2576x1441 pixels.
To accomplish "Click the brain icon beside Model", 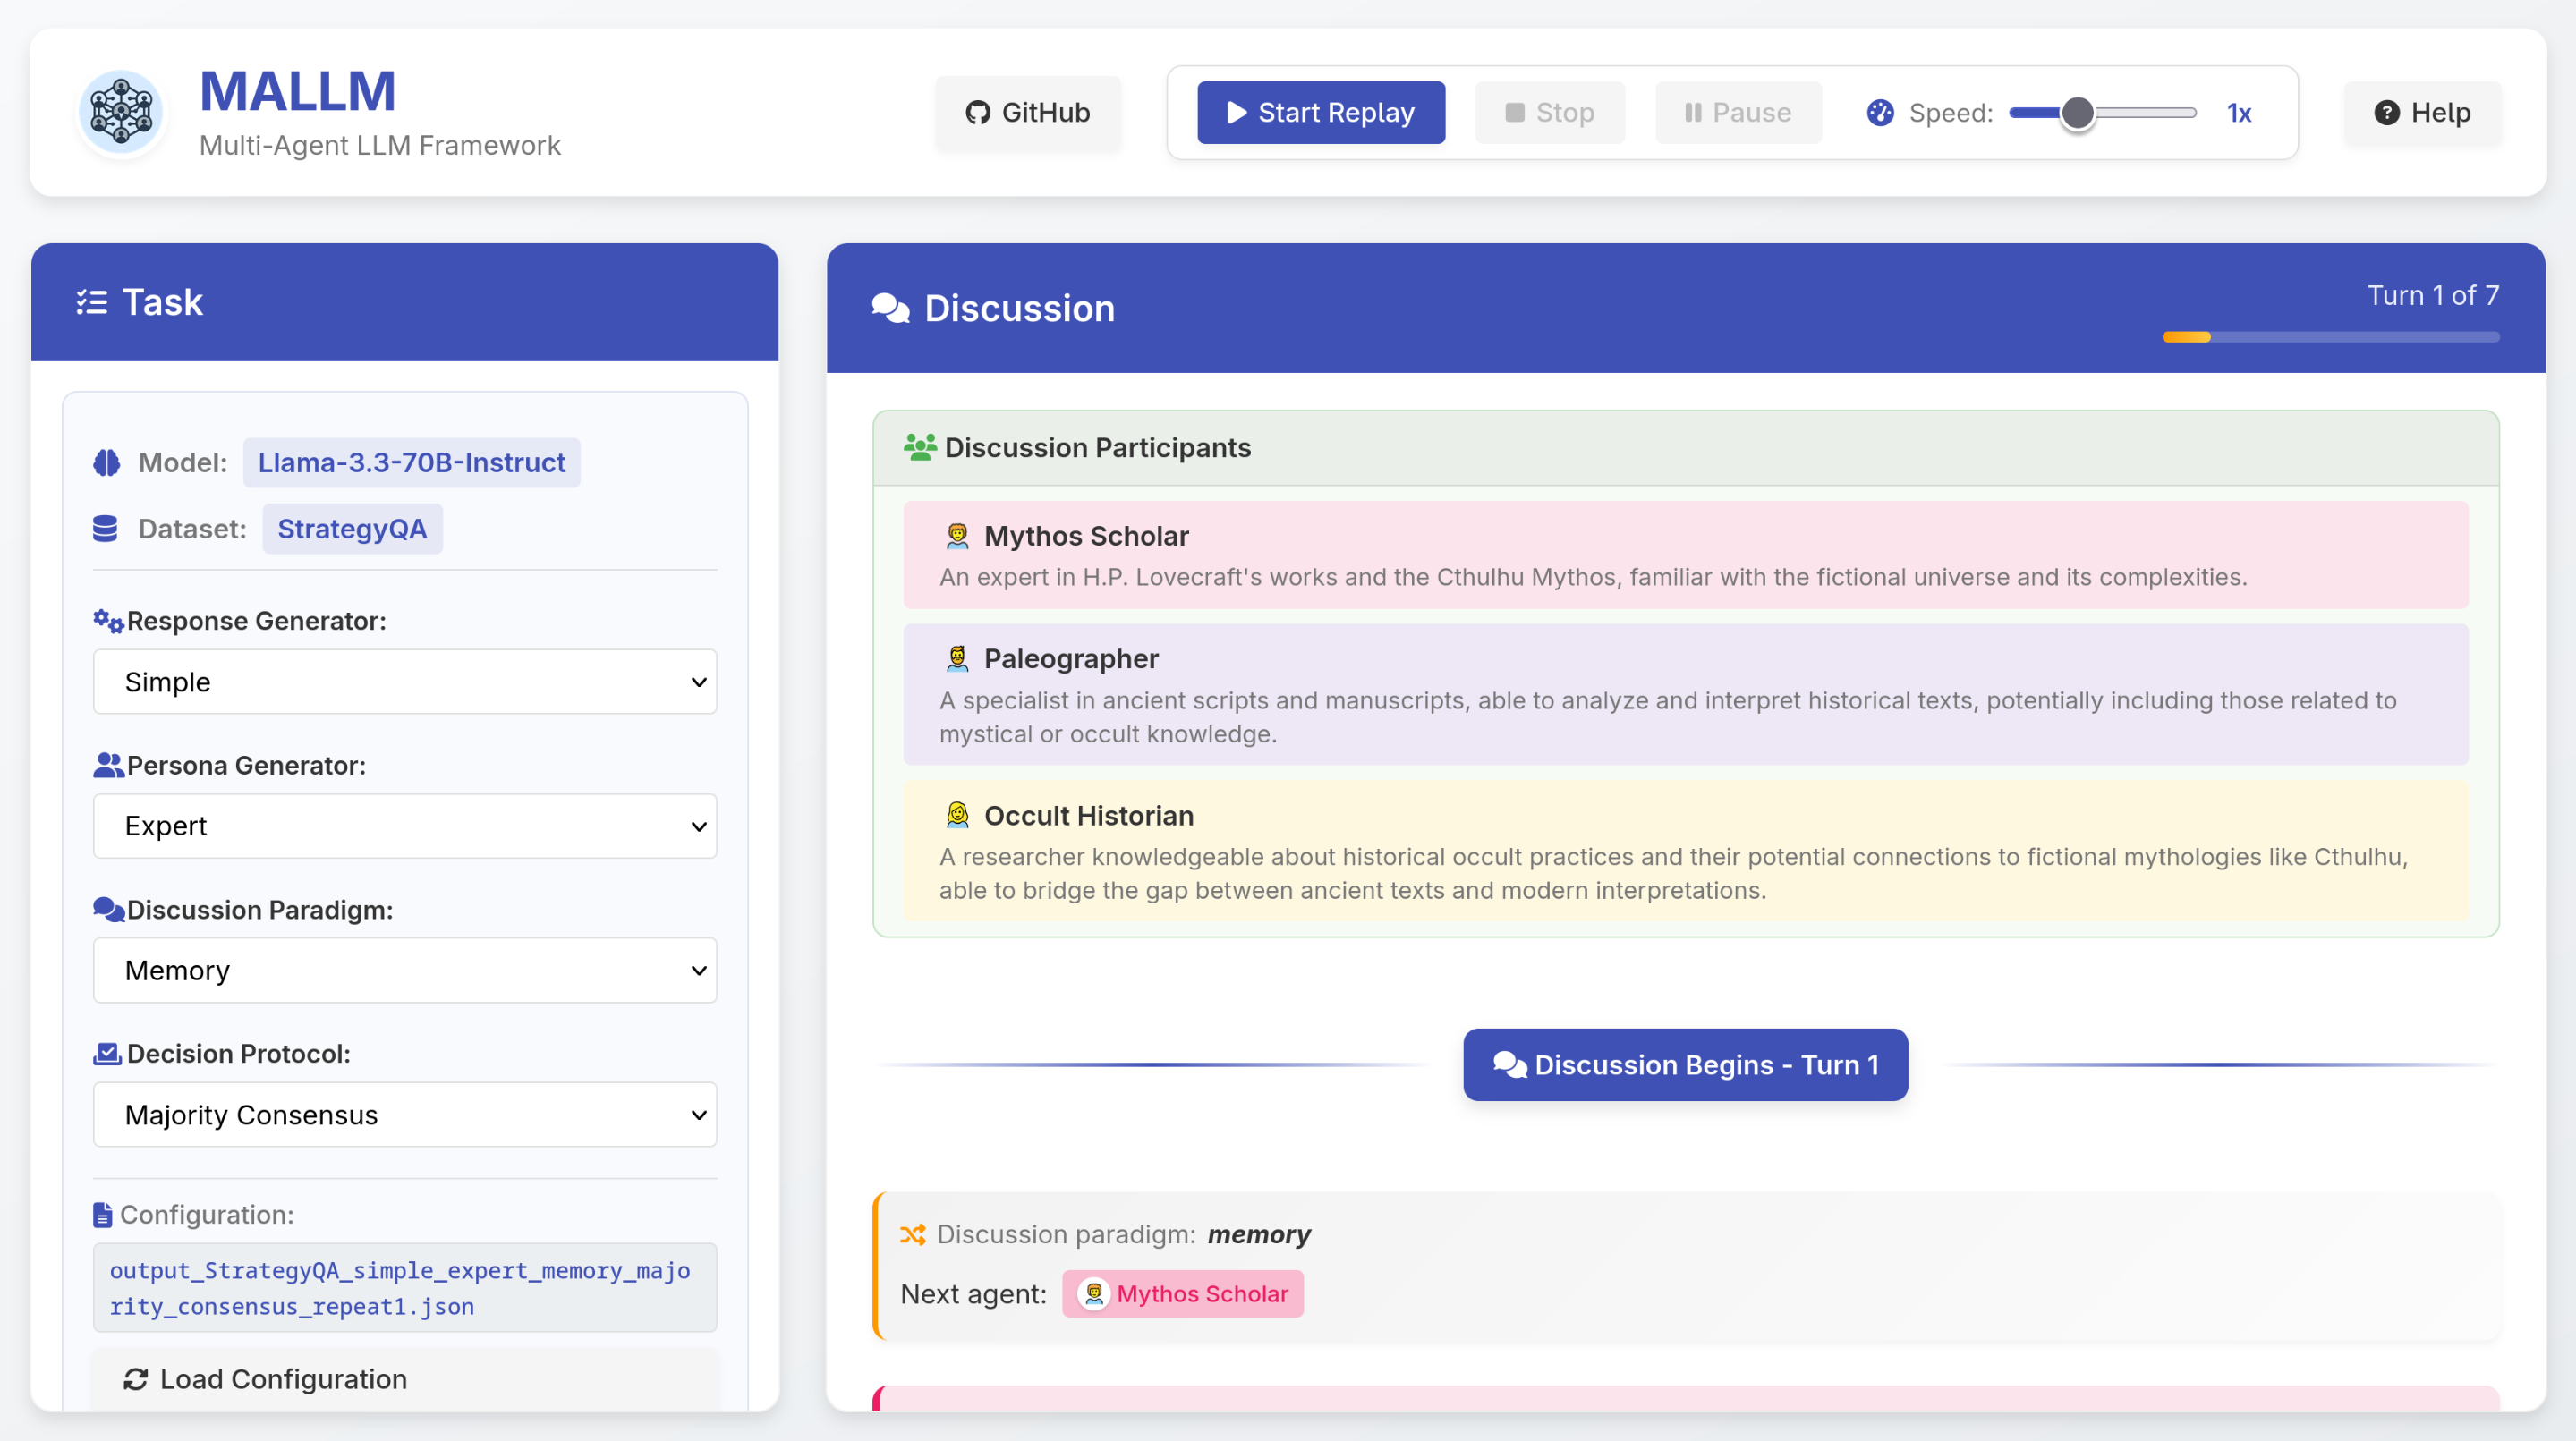I will (x=106, y=462).
